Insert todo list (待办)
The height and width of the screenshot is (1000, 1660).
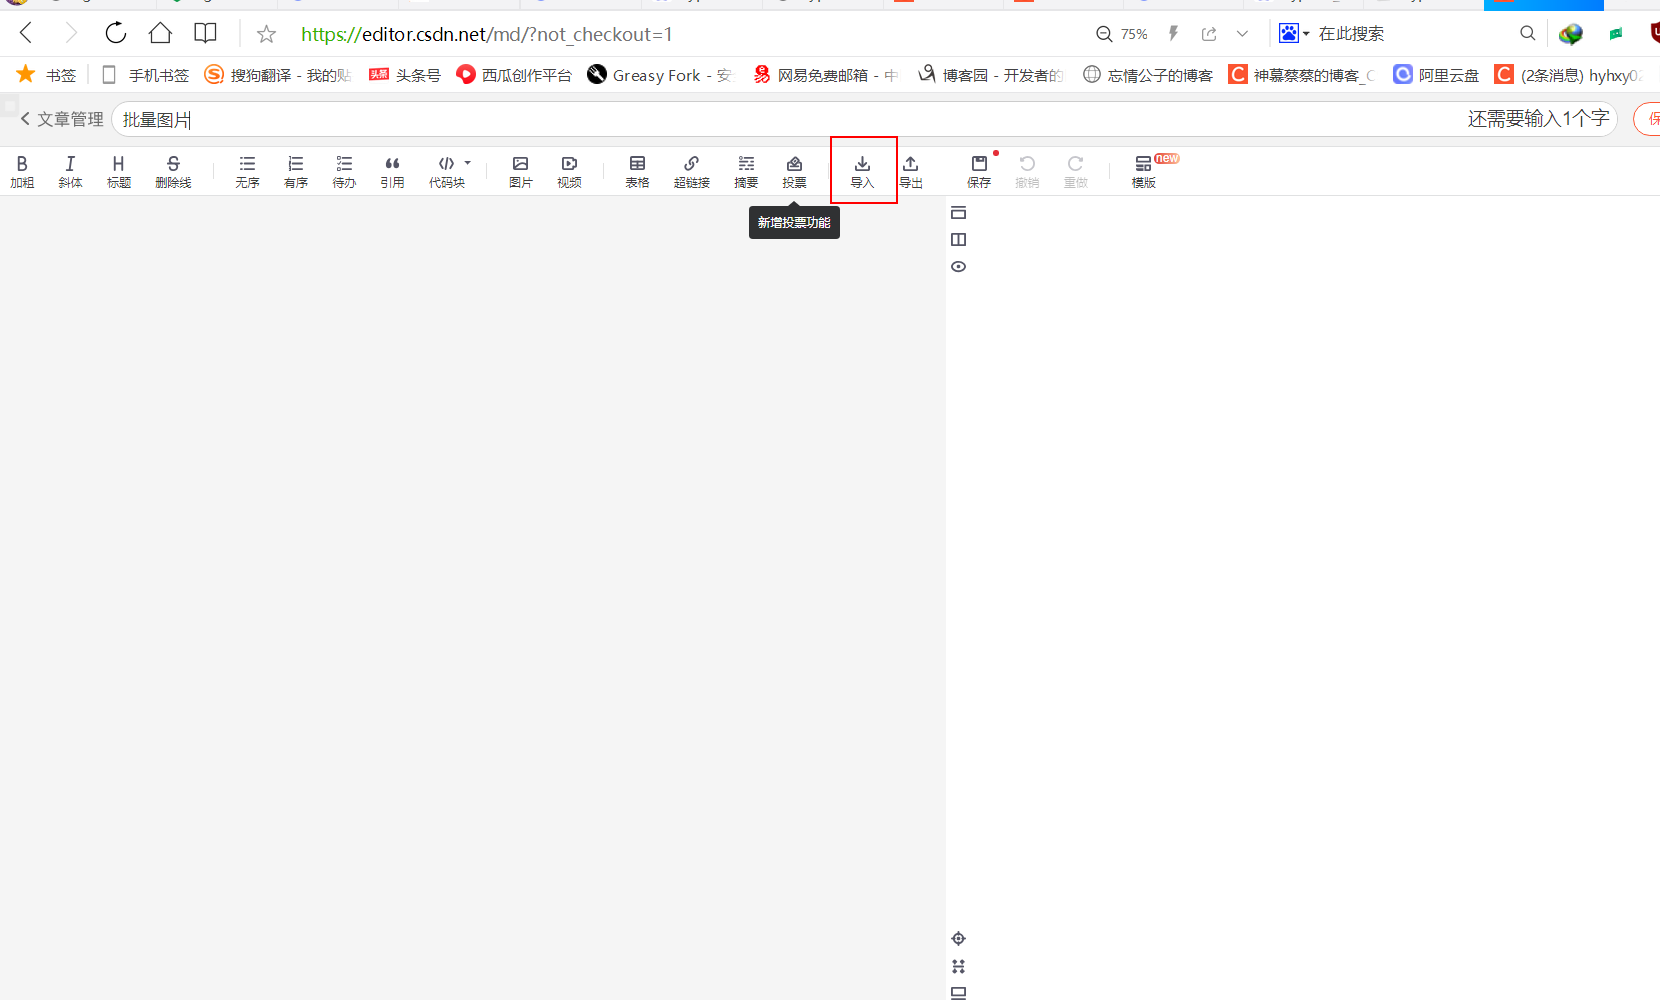pyautogui.click(x=344, y=171)
